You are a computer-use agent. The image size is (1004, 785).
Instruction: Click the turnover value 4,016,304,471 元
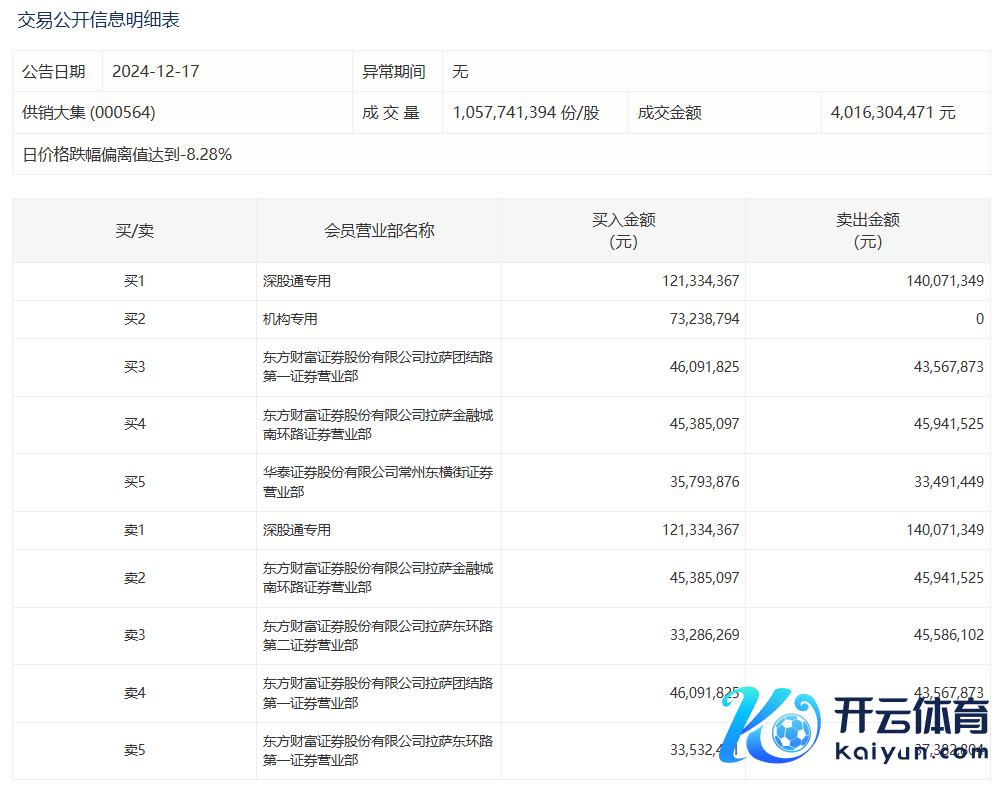[893, 113]
